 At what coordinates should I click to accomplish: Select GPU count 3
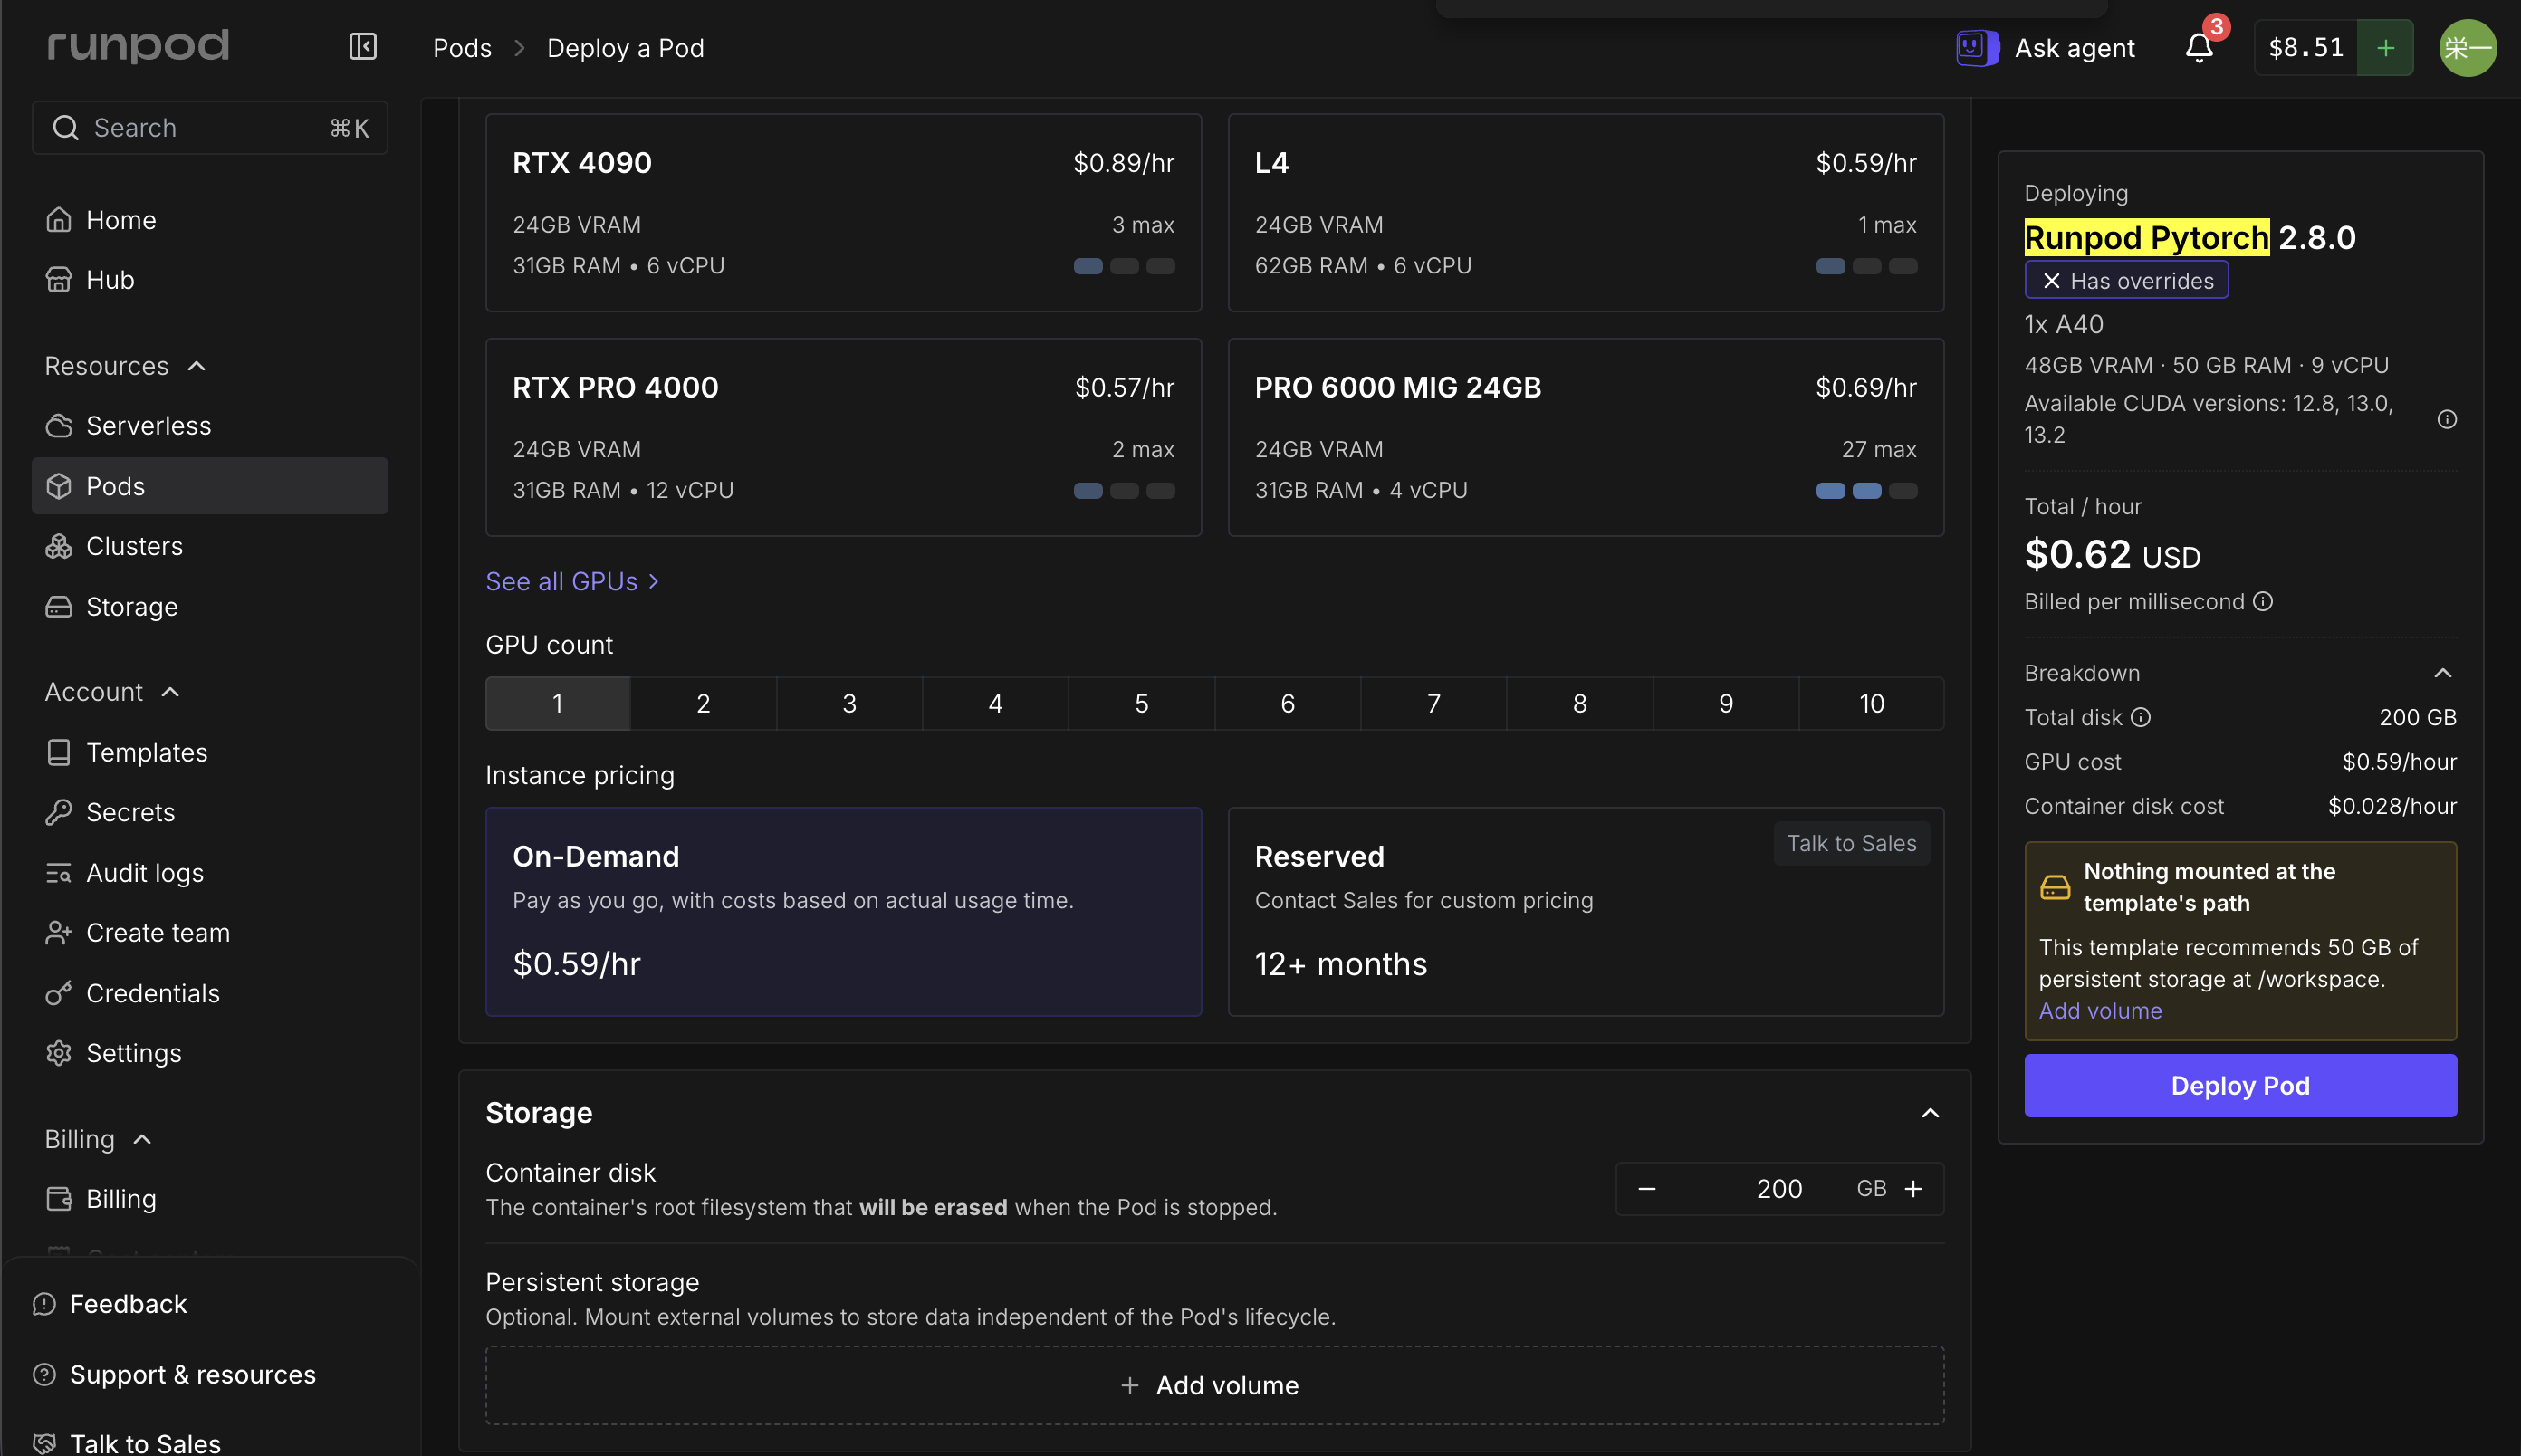(850, 704)
